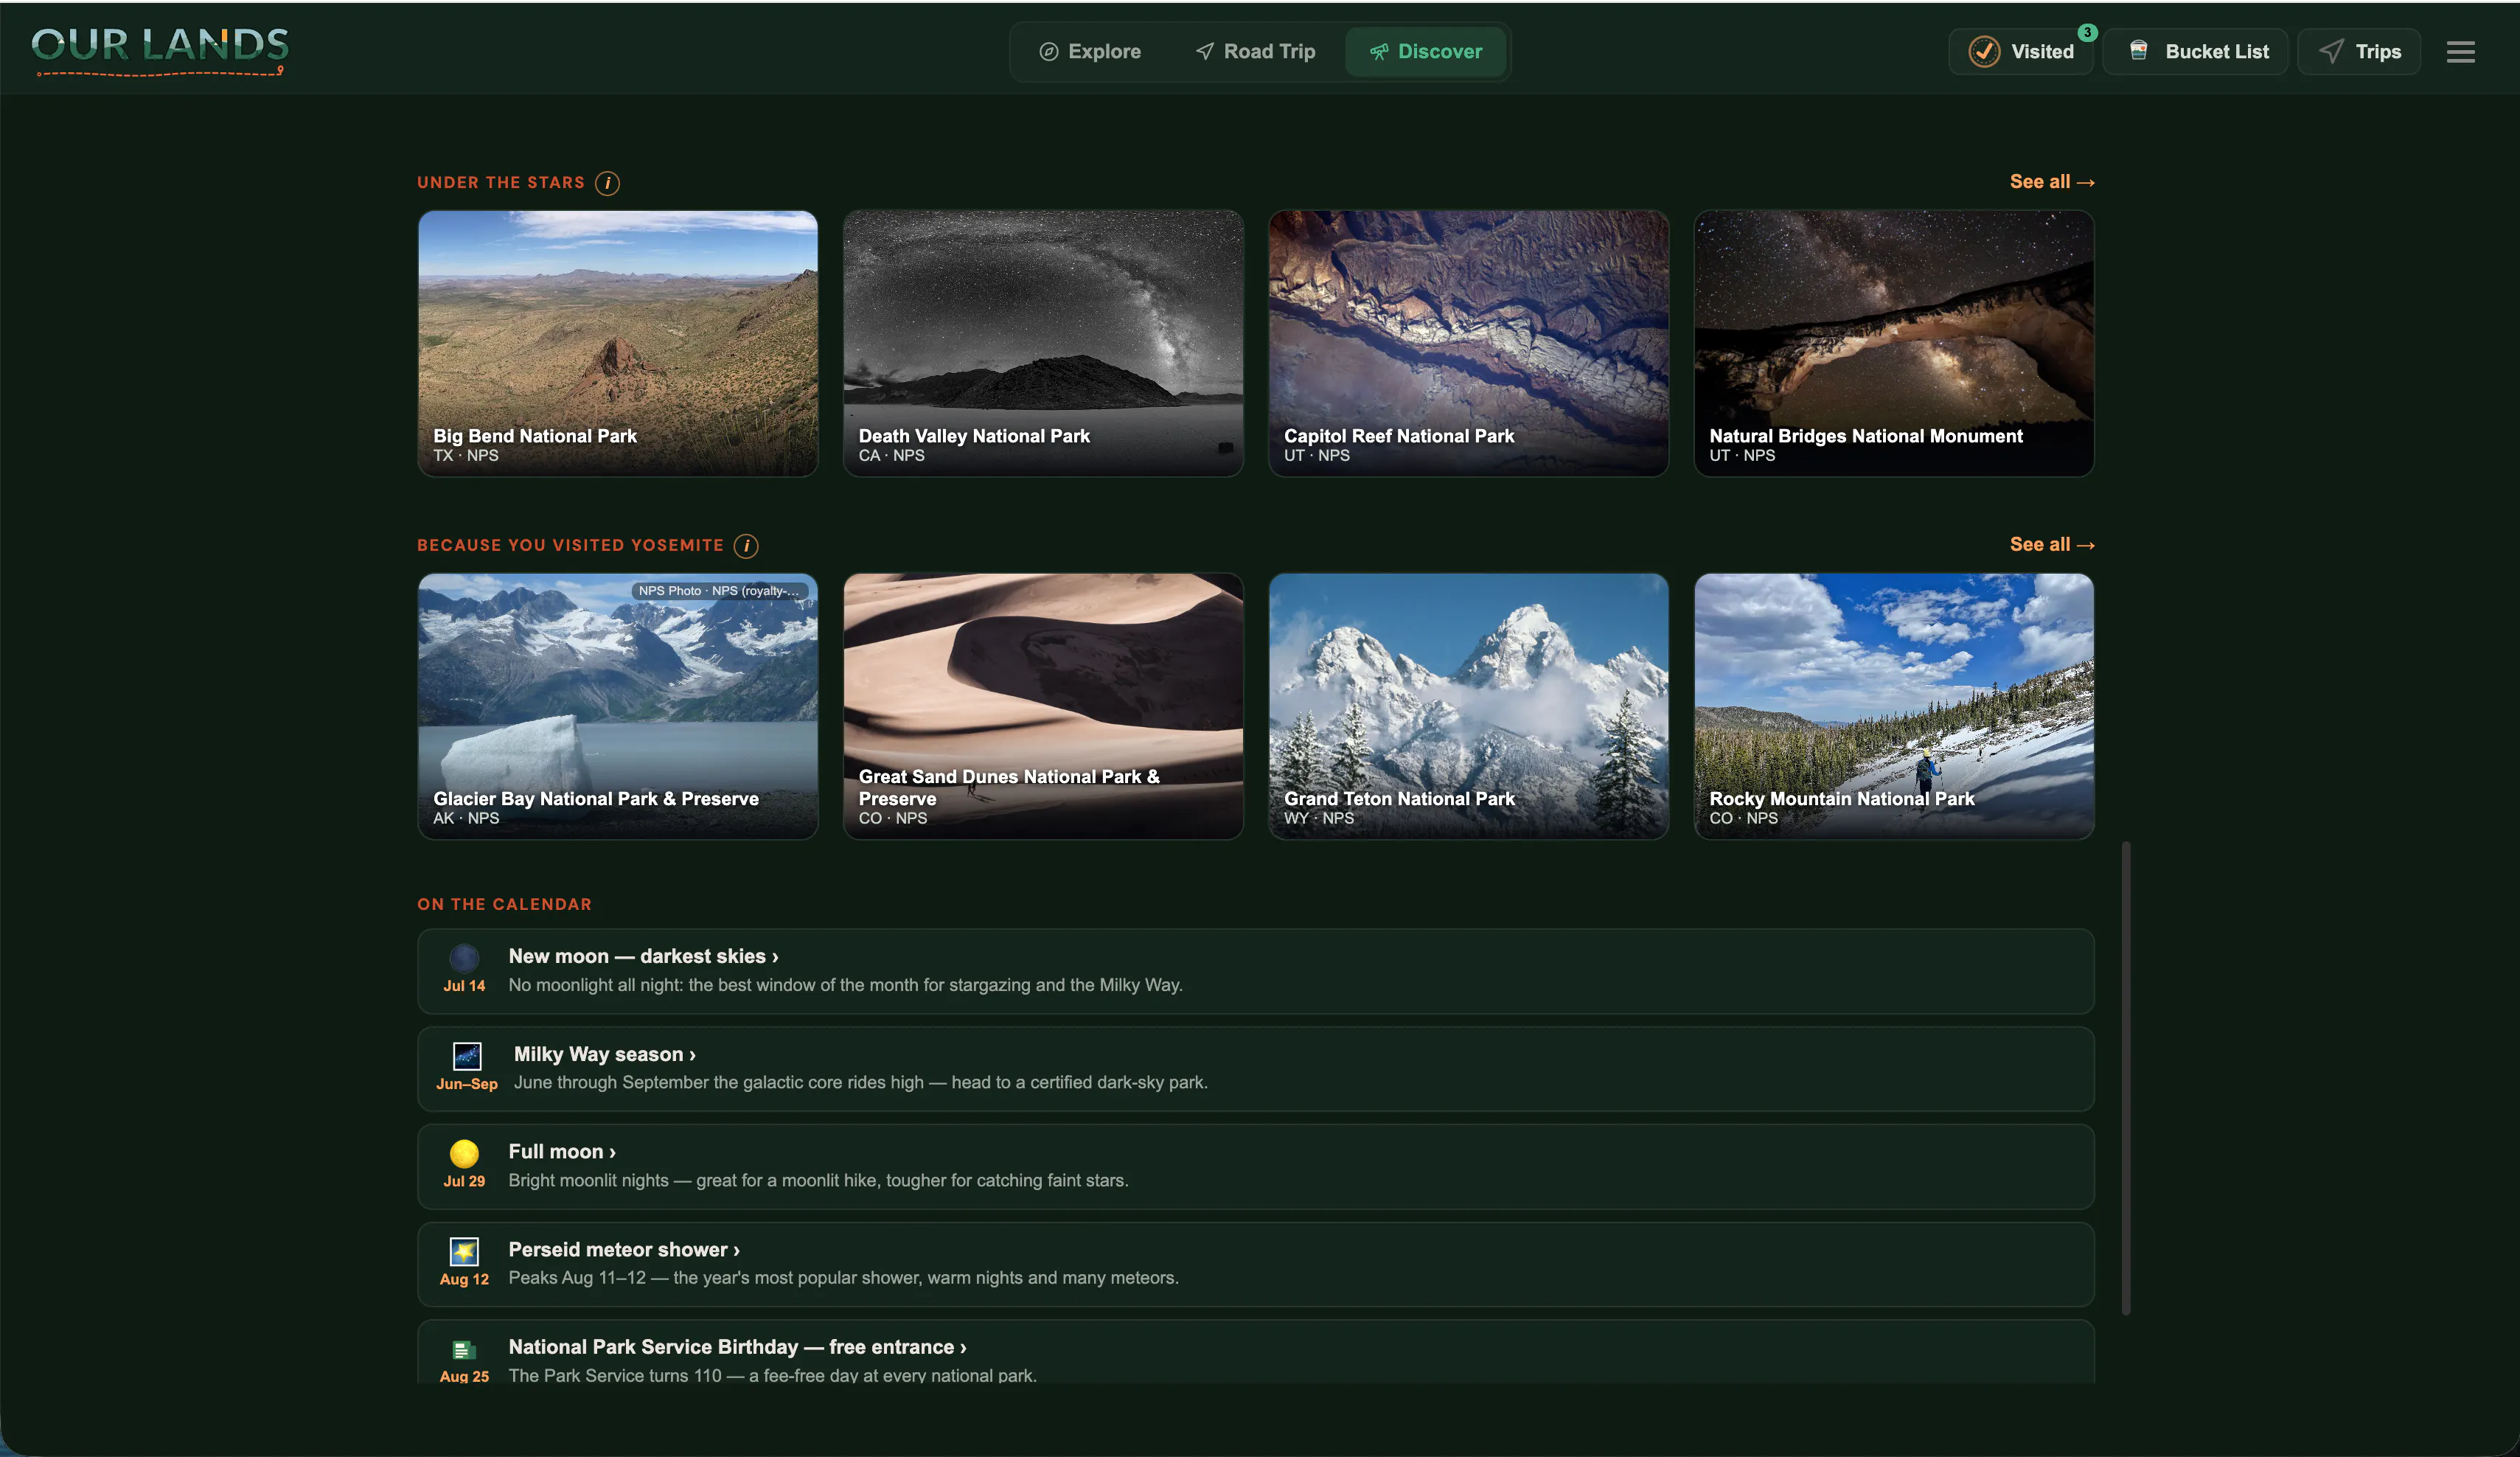Click the Under the Stars heading
The width and height of the screenshot is (2520, 1457).
point(501,183)
